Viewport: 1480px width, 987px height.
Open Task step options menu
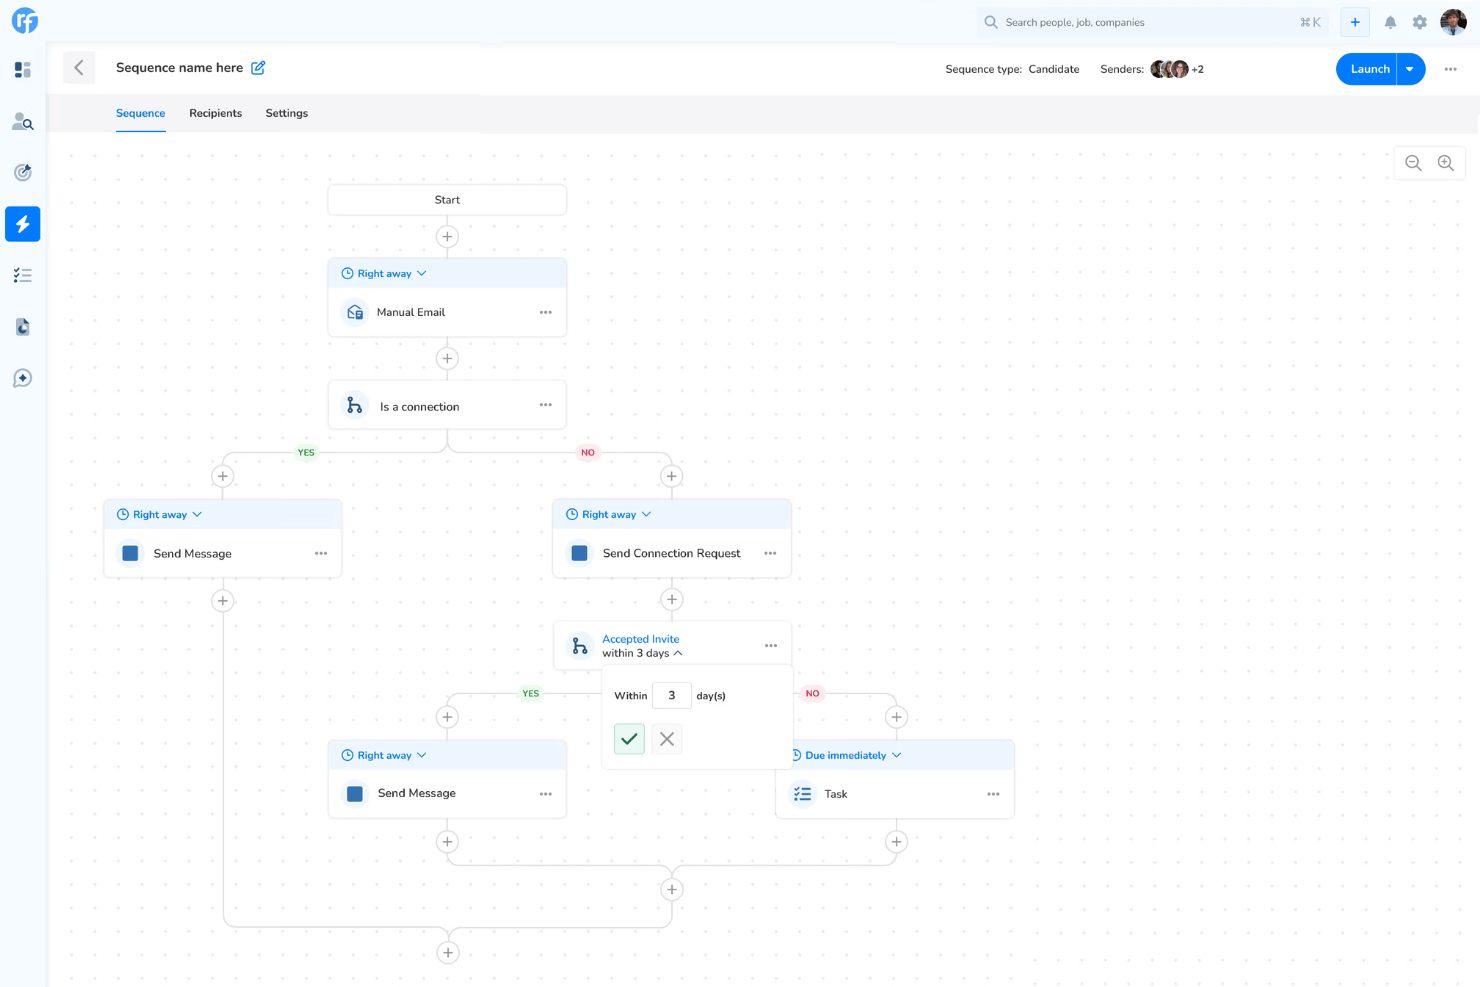(993, 794)
